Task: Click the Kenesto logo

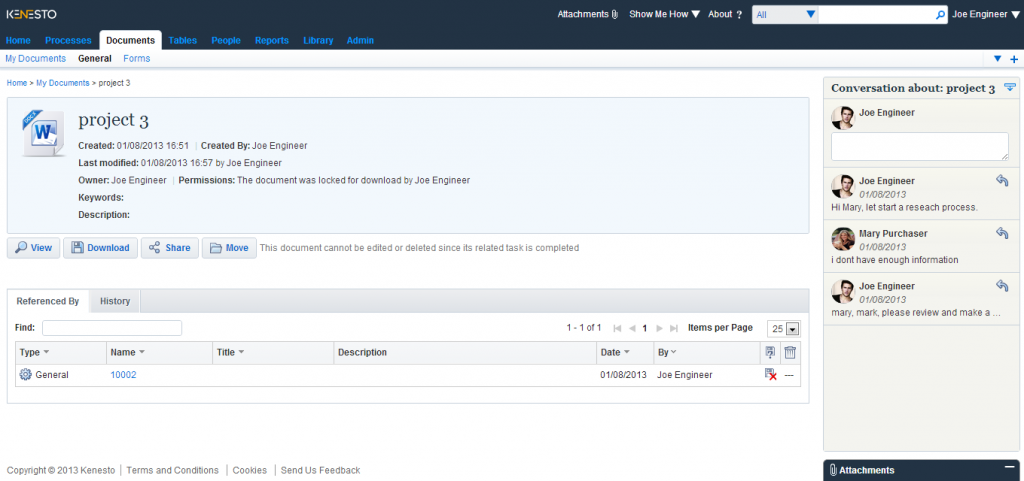Action: coord(31,14)
